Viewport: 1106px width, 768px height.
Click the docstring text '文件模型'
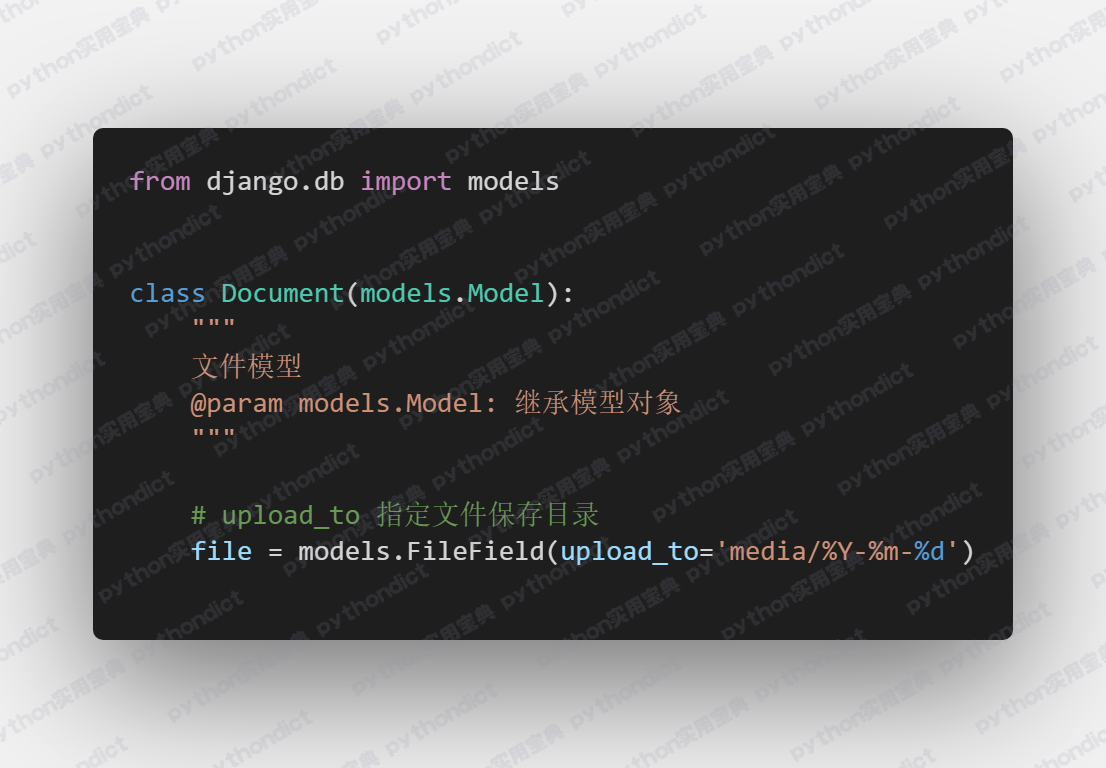[247, 366]
